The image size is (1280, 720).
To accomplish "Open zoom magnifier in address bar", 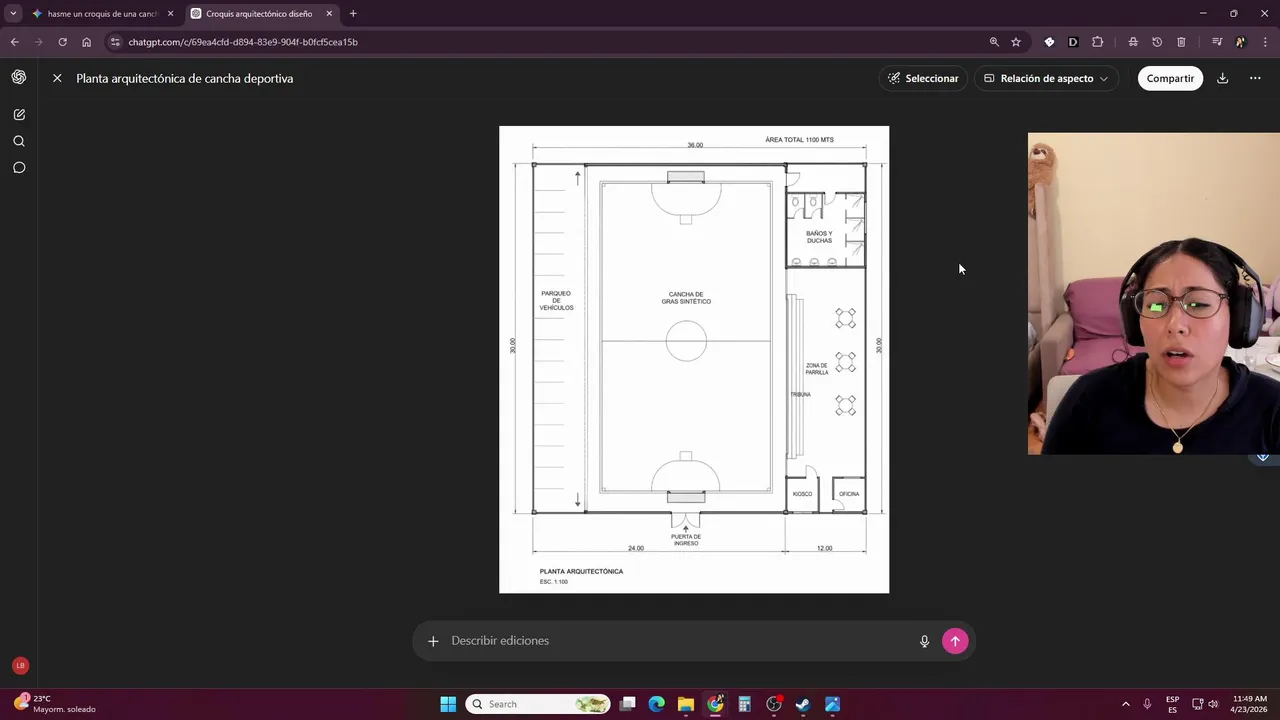I will 994,42.
